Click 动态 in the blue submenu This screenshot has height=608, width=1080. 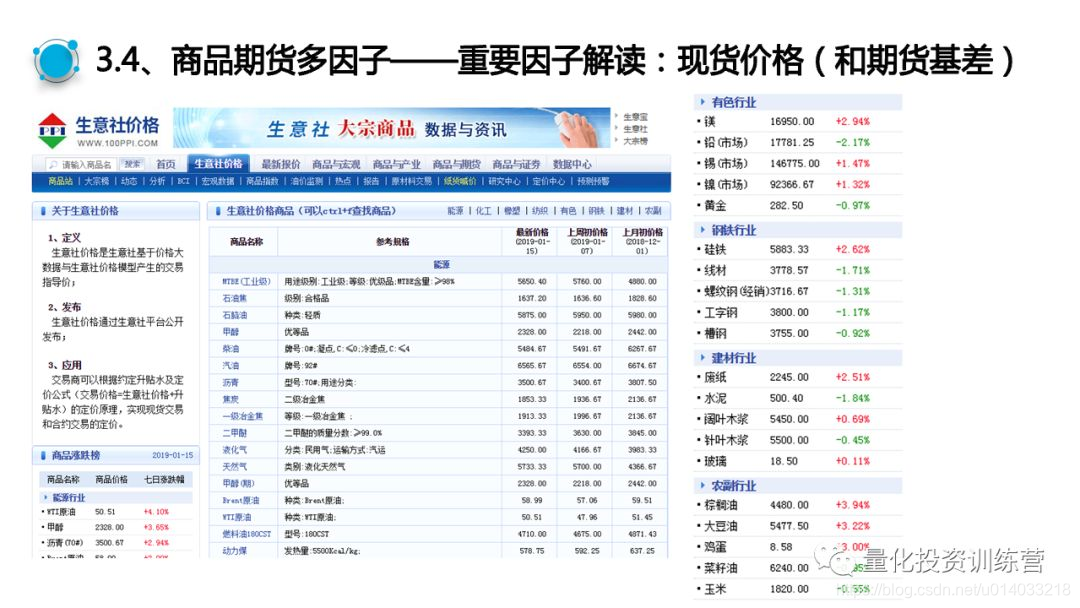(129, 181)
